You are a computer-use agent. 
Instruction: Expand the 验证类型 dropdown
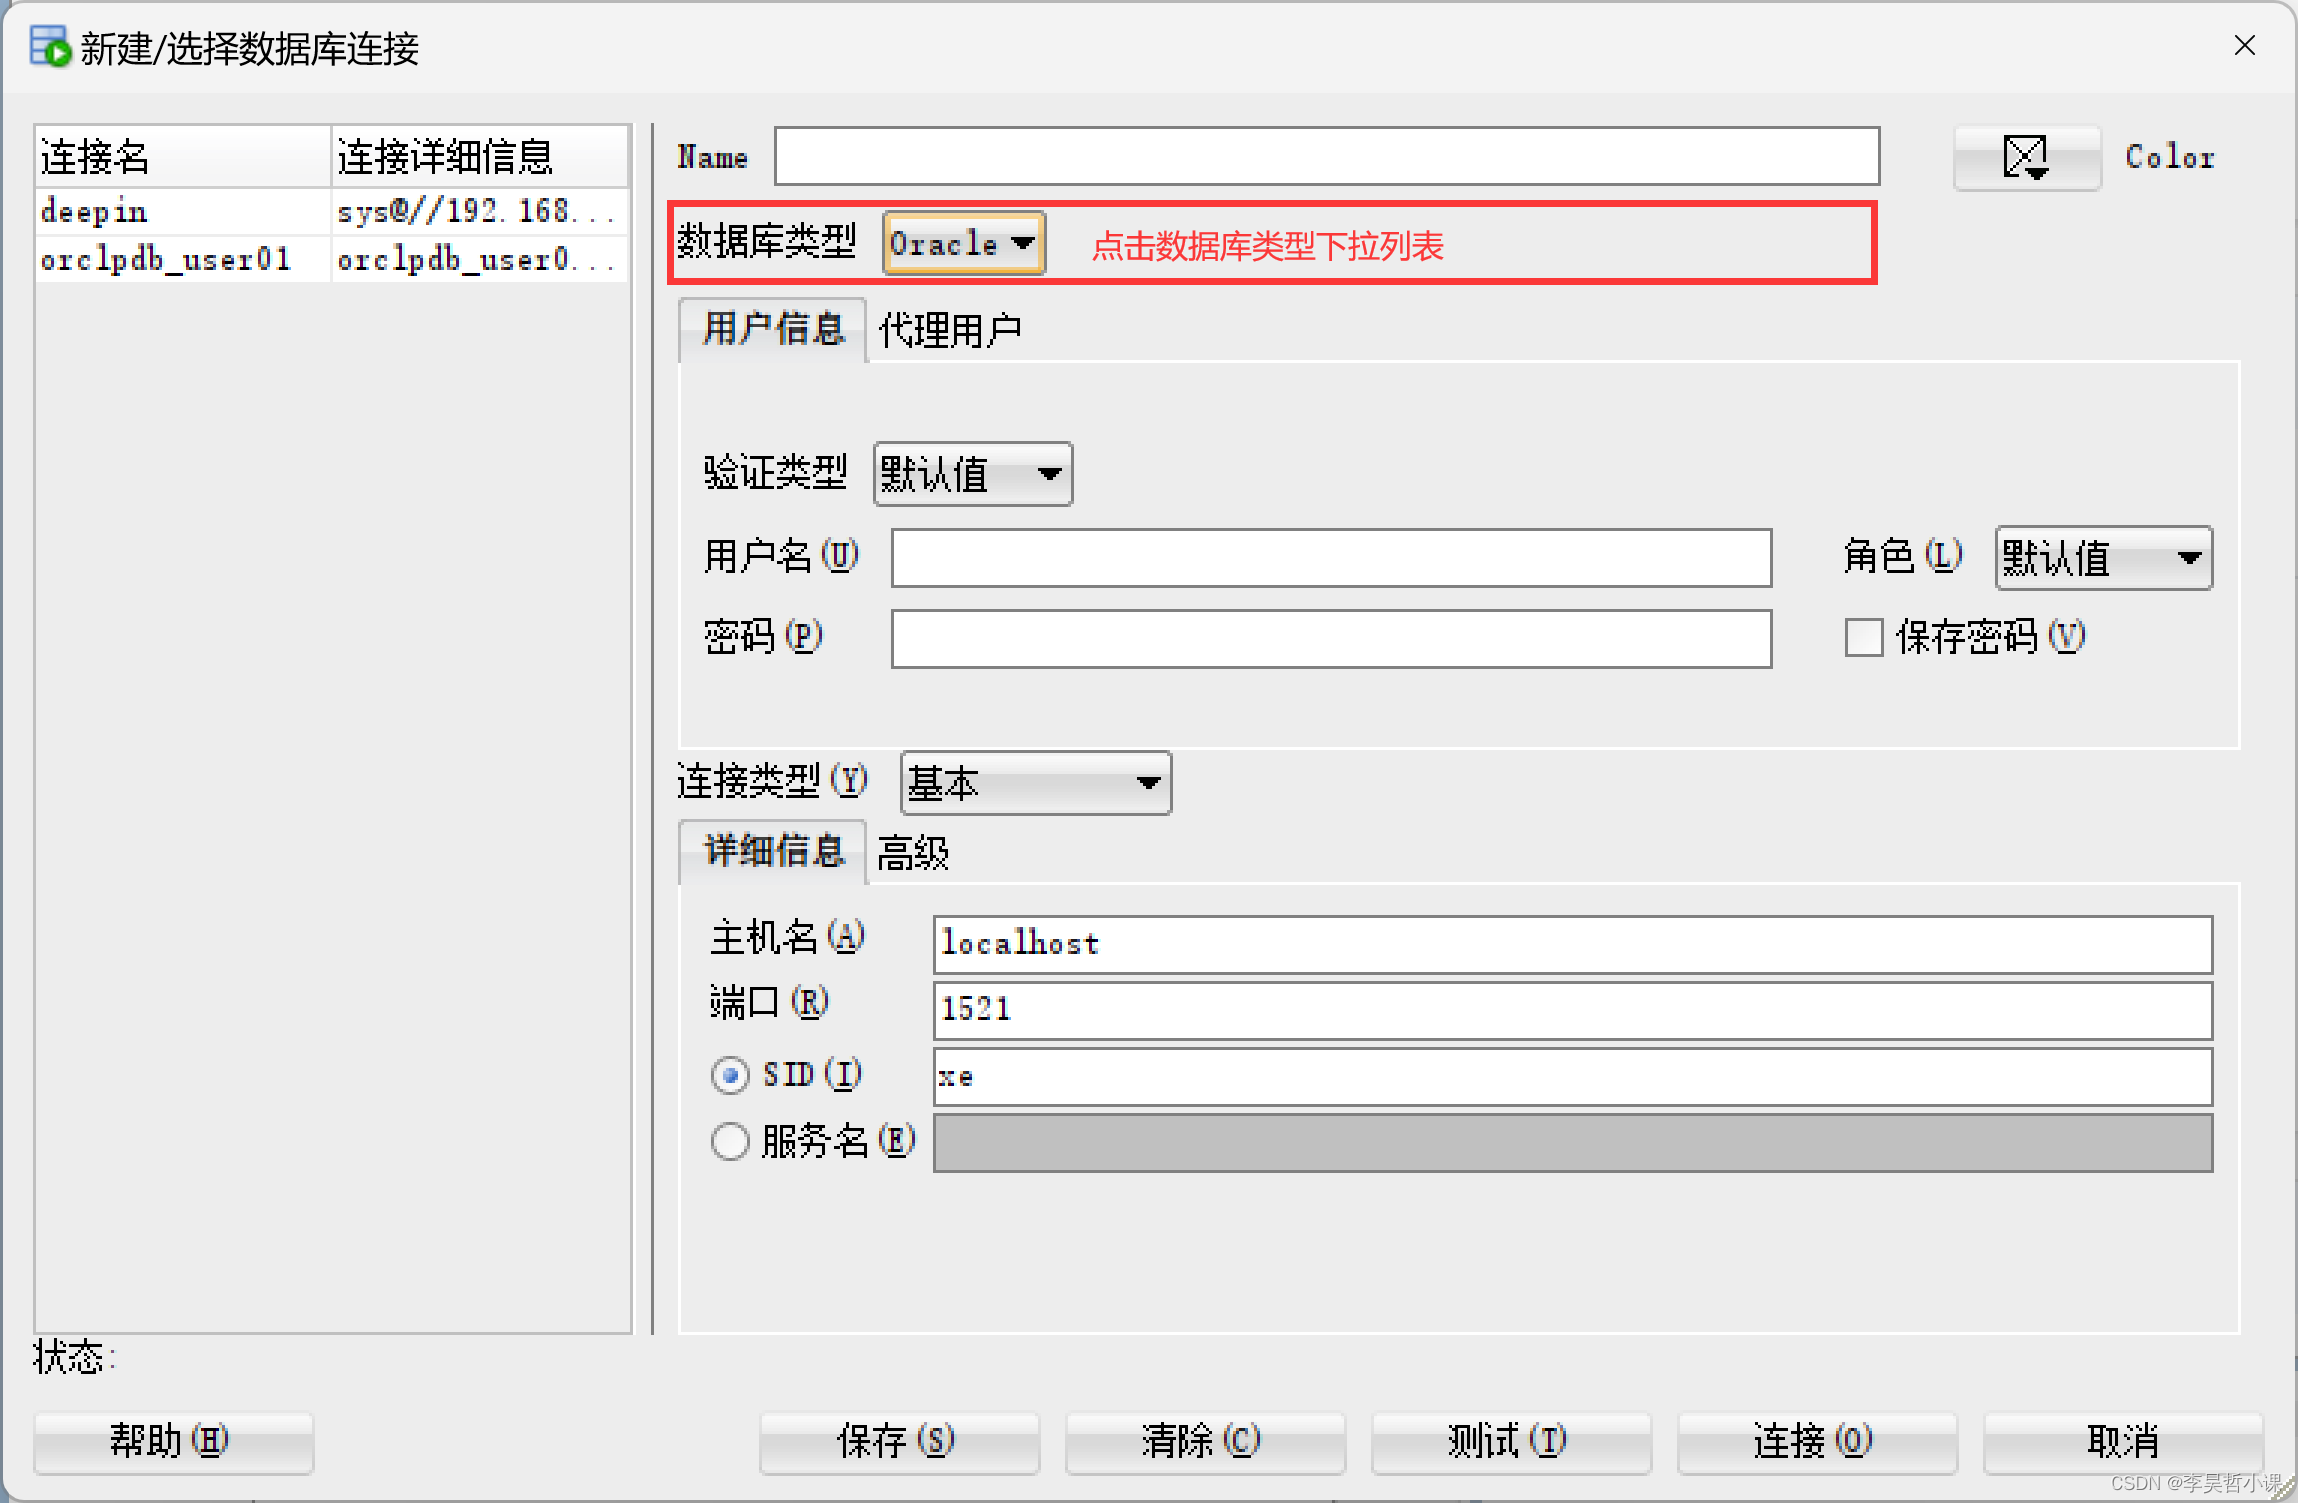[972, 474]
